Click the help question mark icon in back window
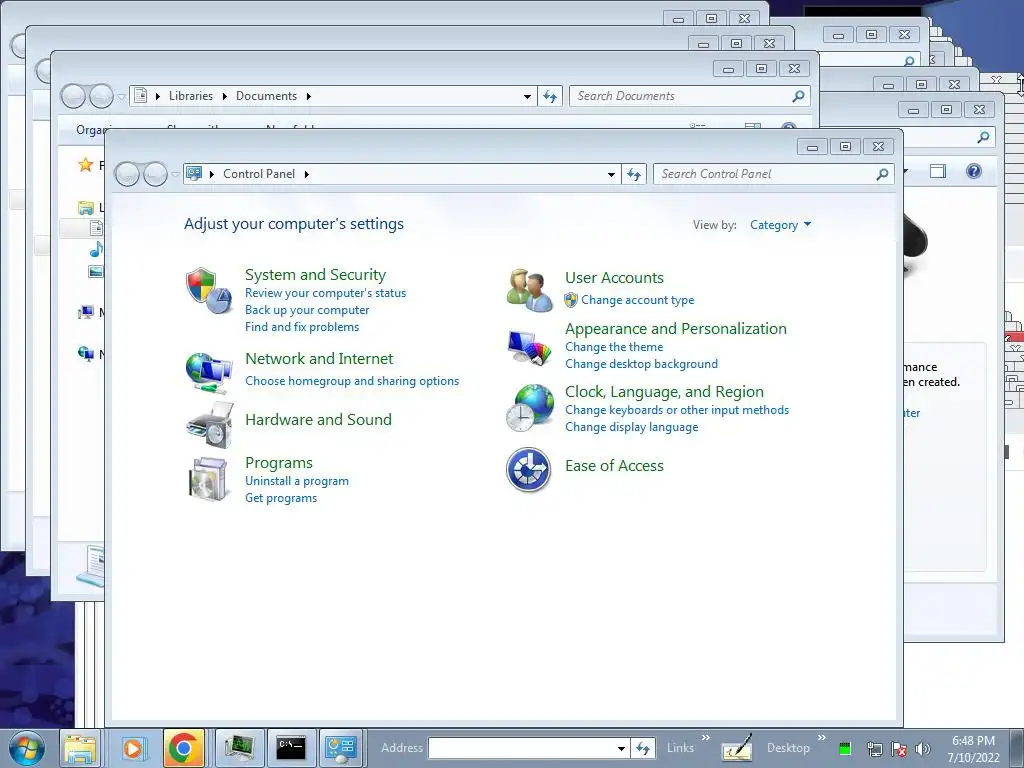The image size is (1024, 768). pyautogui.click(x=974, y=171)
